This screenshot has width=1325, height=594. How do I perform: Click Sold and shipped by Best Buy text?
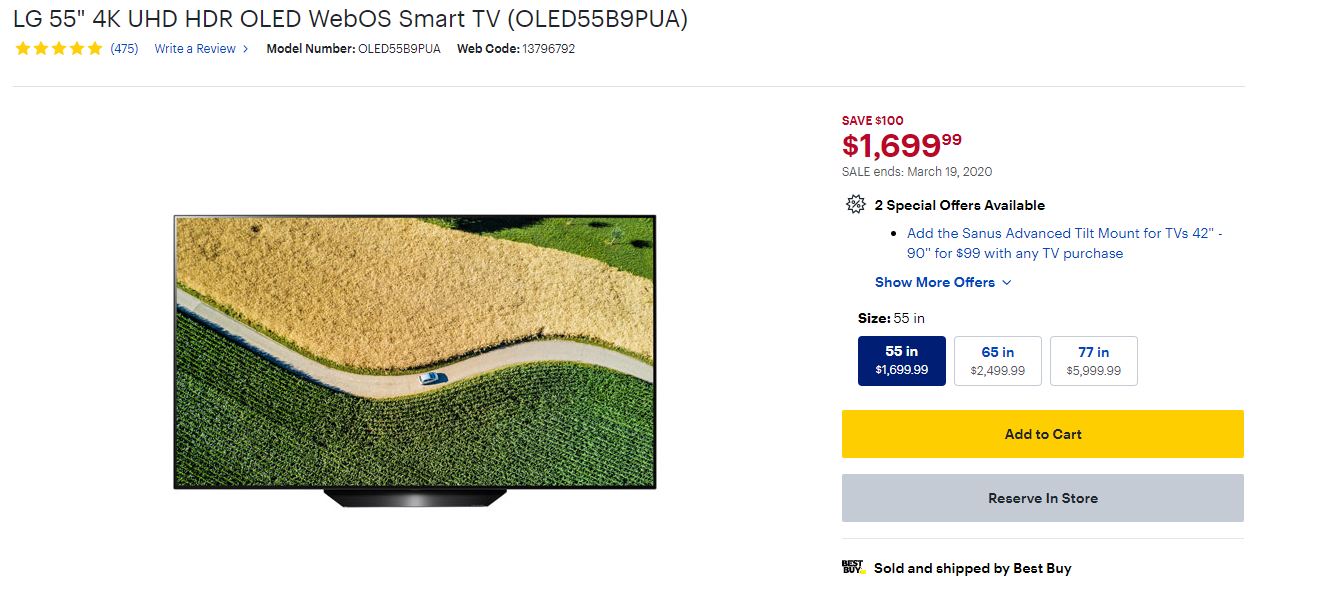coord(972,568)
